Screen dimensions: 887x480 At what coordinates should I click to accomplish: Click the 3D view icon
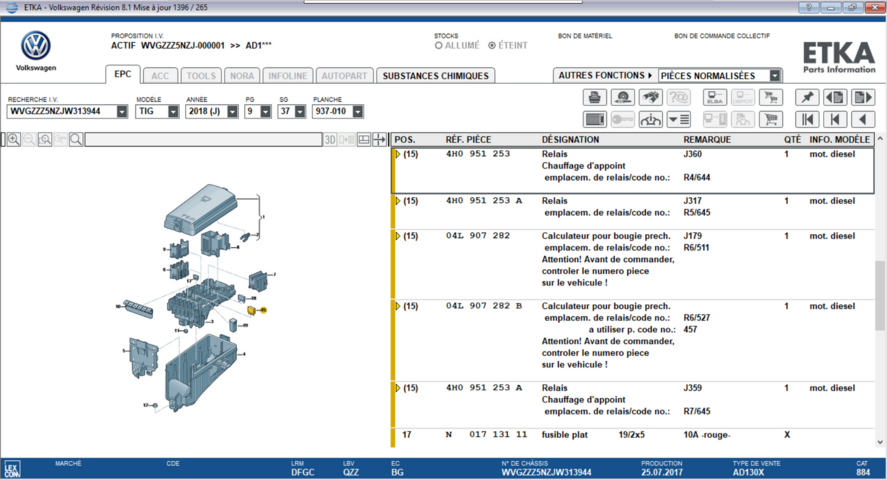coord(330,140)
